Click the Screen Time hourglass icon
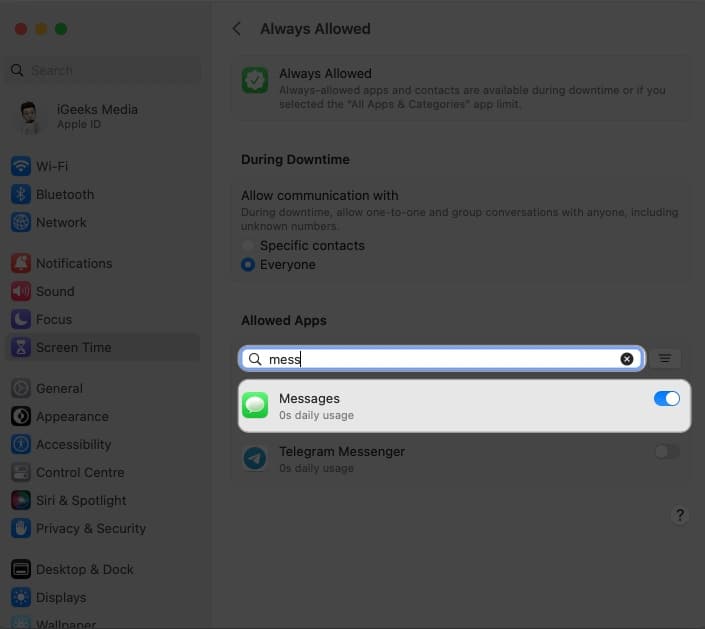705x629 pixels. [21, 347]
